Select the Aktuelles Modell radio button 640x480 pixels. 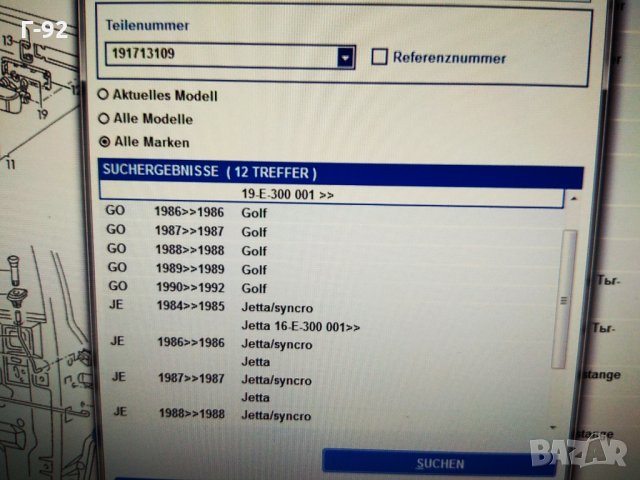point(105,96)
